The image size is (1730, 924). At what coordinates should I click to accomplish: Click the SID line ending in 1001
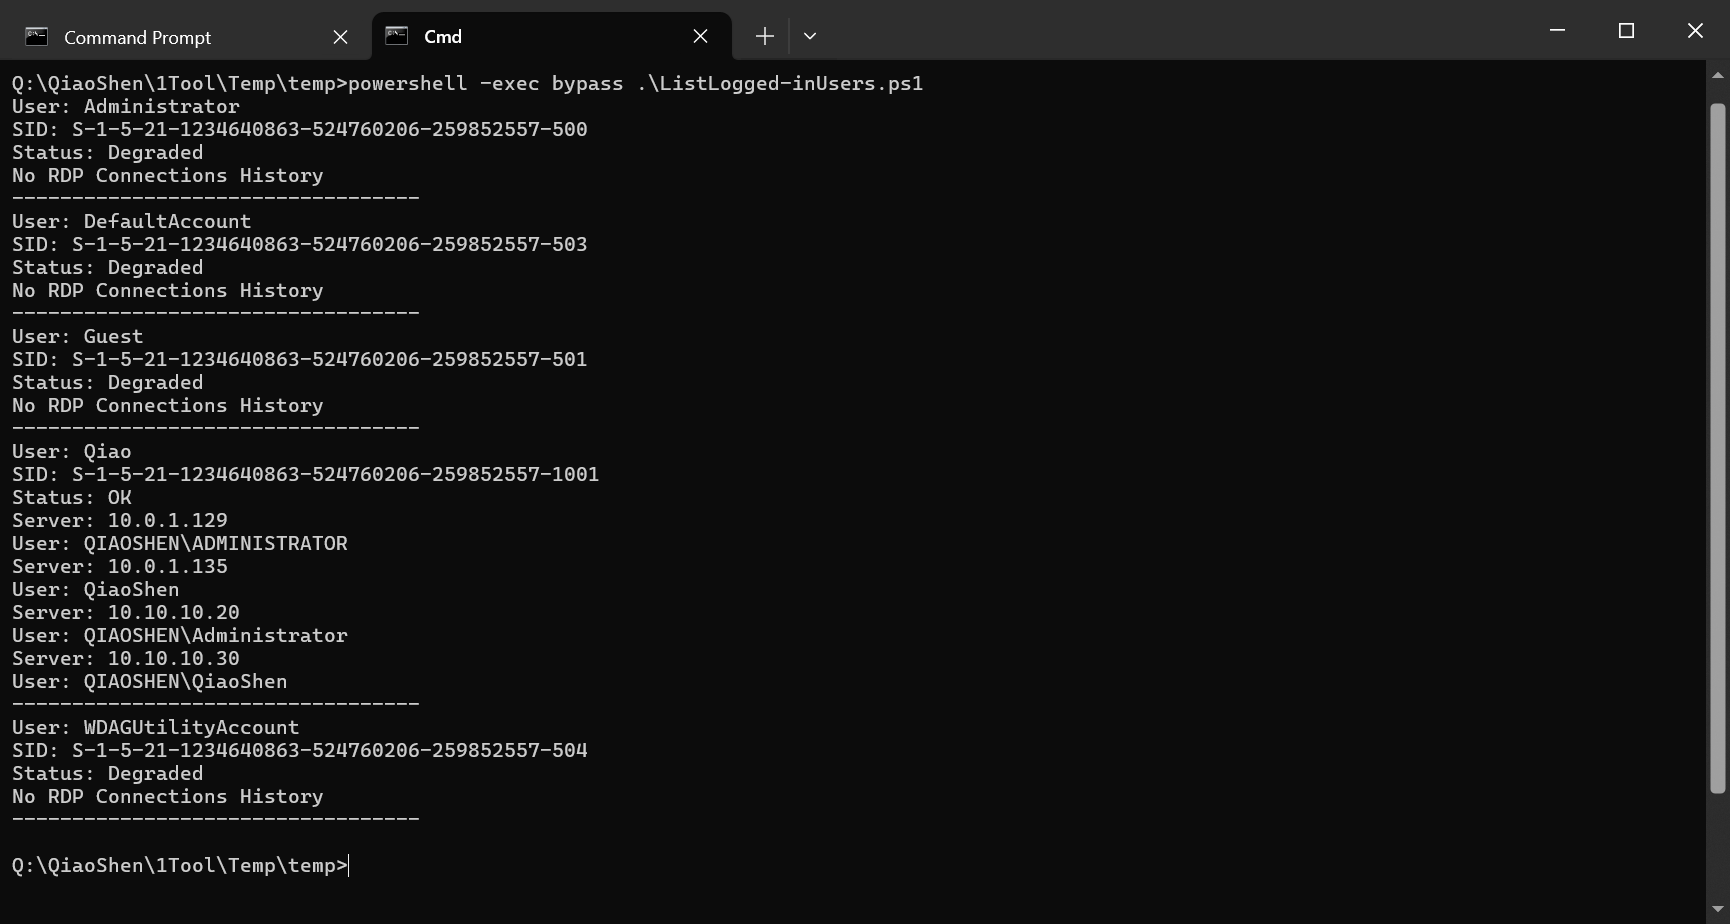[x=305, y=475]
